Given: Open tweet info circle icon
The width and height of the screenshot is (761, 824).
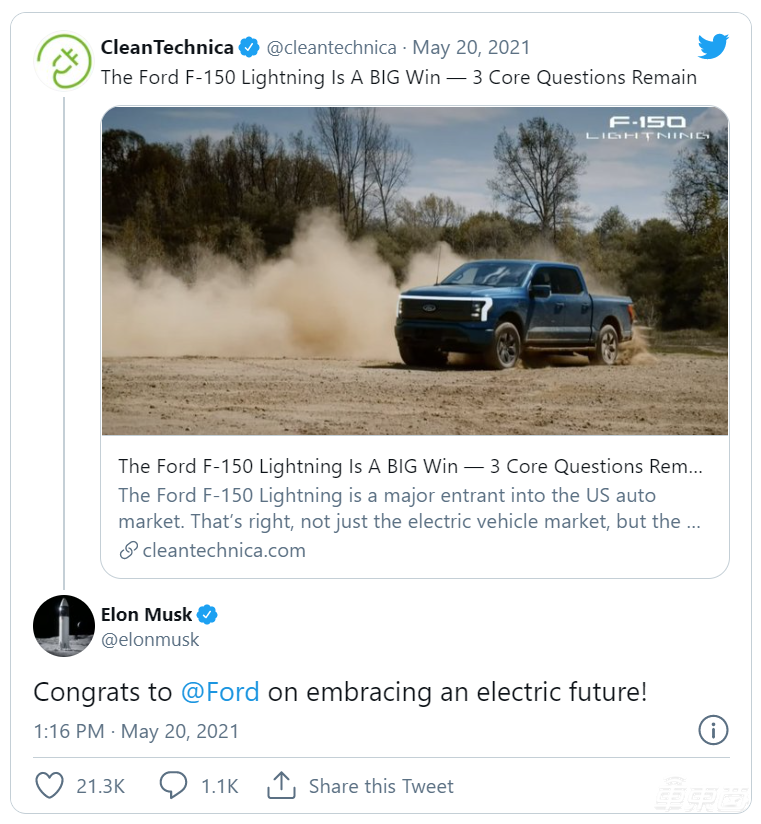Looking at the screenshot, I should (x=712, y=730).
